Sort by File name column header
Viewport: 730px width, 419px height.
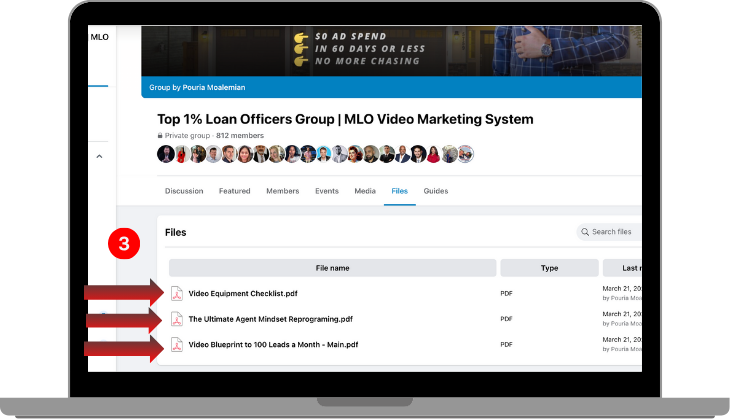coord(332,268)
